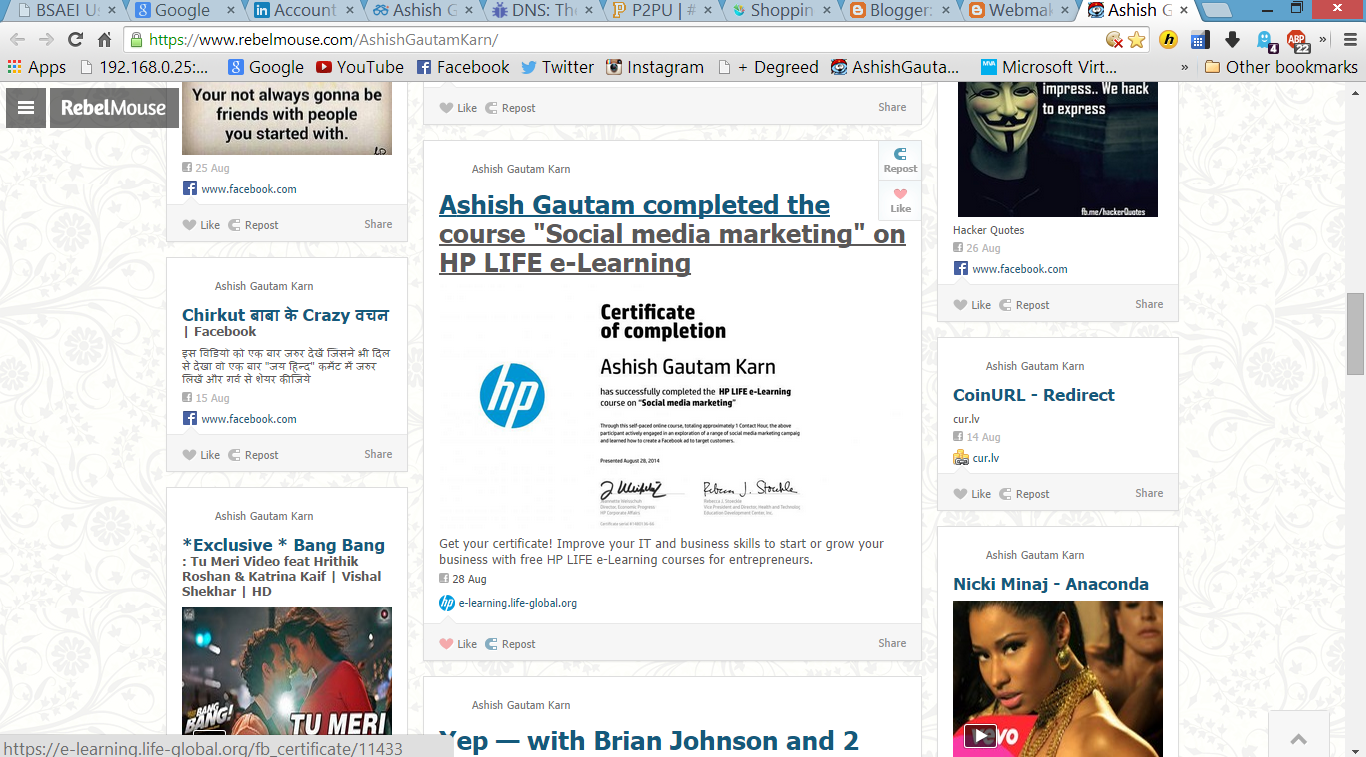Like the CoinURL post
This screenshot has width=1366, height=757.
point(972,494)
